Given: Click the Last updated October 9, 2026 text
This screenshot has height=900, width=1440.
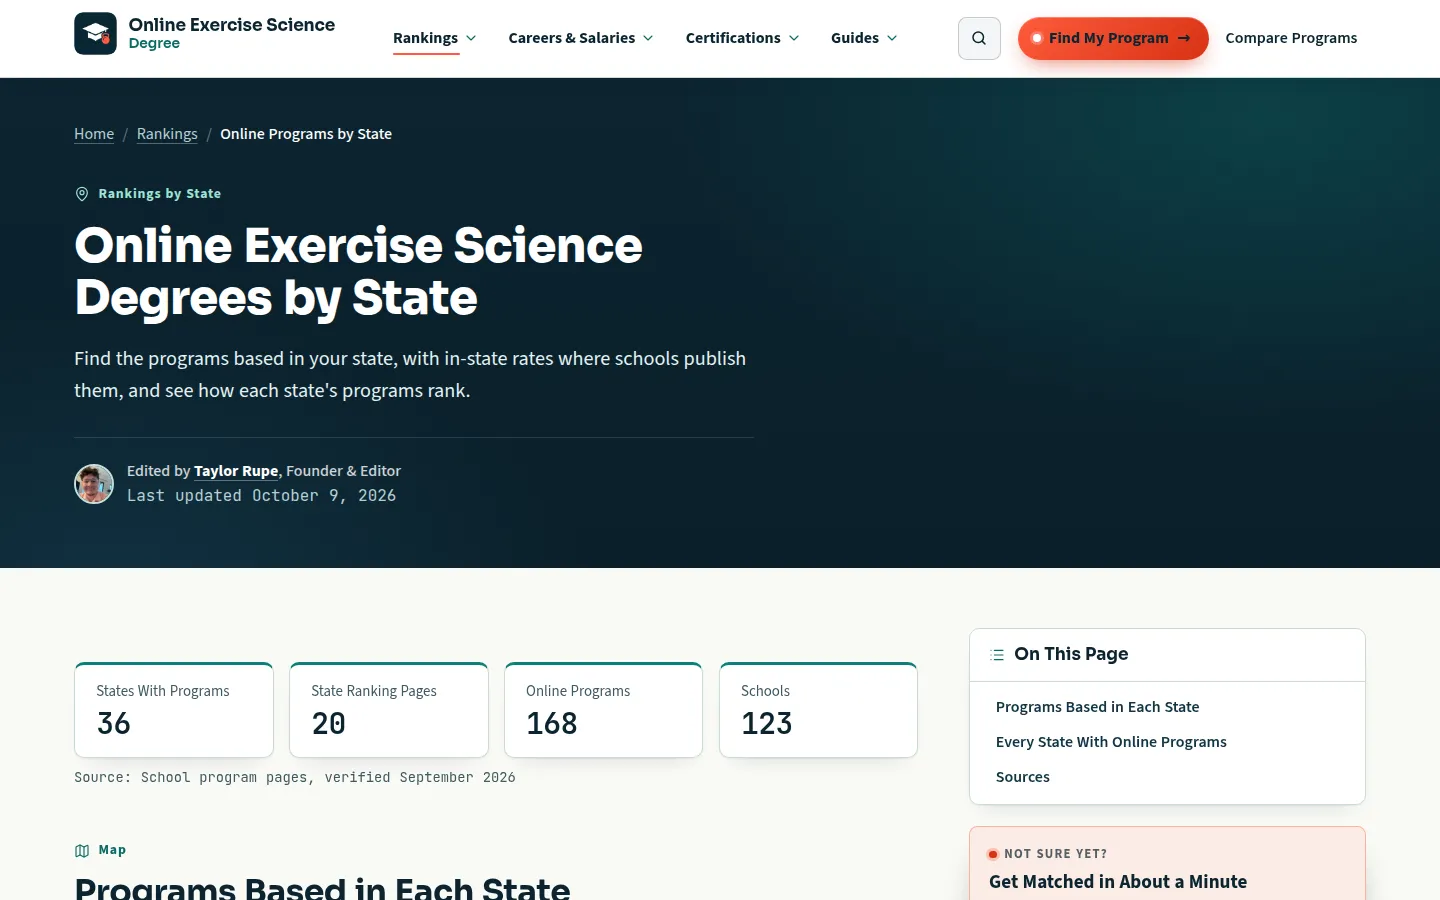Looking at the screenshot, I should pos(261,496).
